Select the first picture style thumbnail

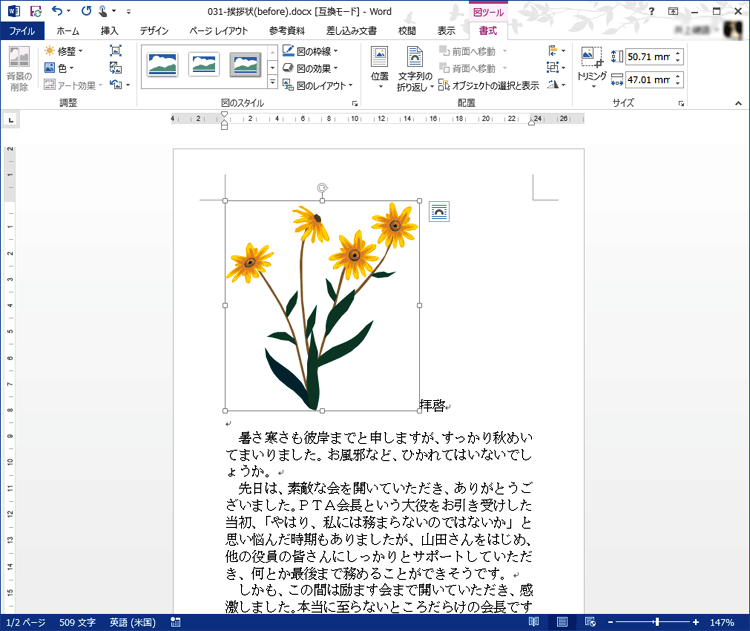(163, 65)
